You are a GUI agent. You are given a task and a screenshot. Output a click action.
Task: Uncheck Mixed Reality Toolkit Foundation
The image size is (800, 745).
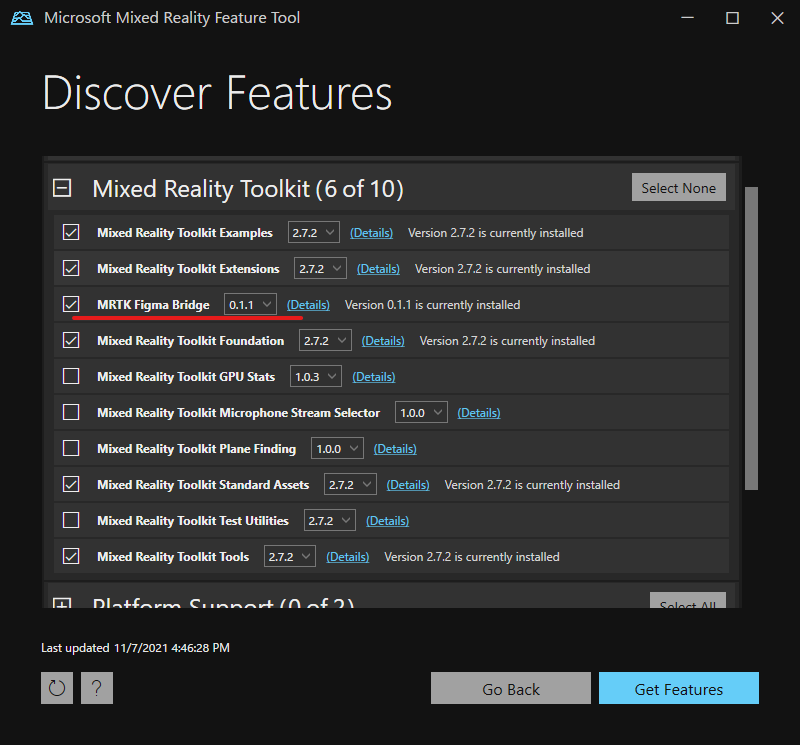(x=71, y=340)
